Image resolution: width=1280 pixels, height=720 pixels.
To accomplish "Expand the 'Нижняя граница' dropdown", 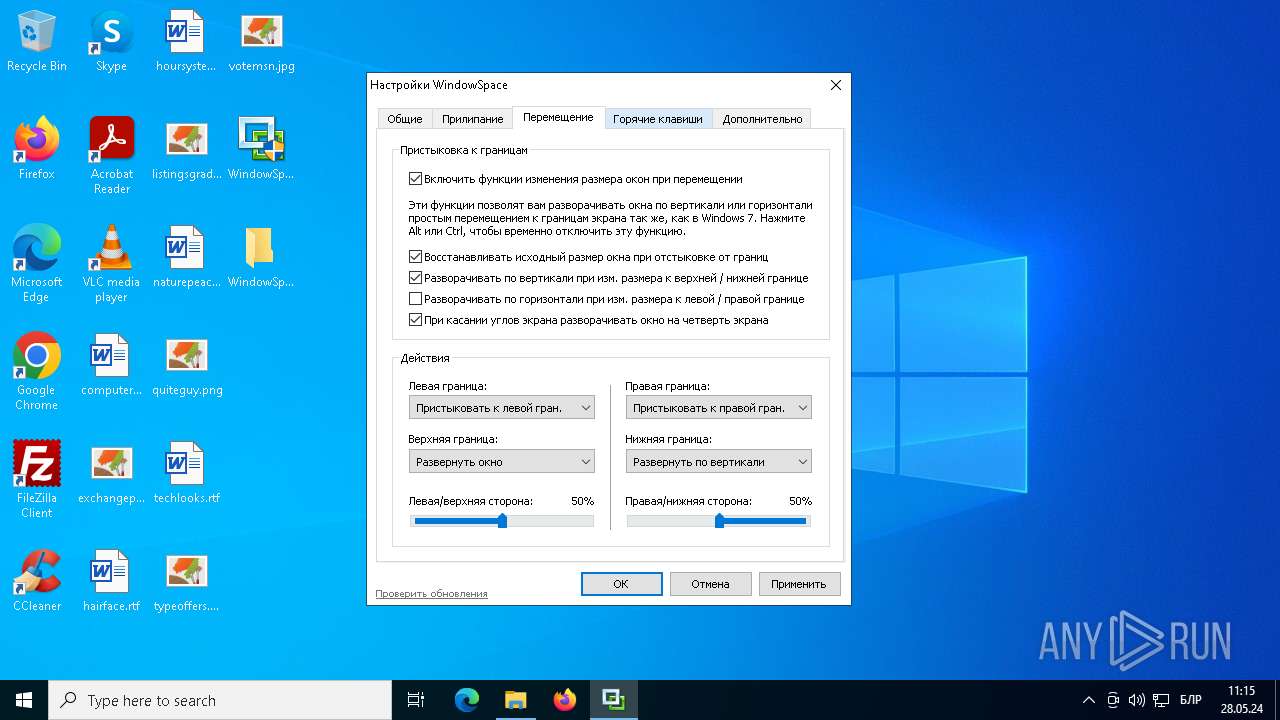I will coord(719,461).
